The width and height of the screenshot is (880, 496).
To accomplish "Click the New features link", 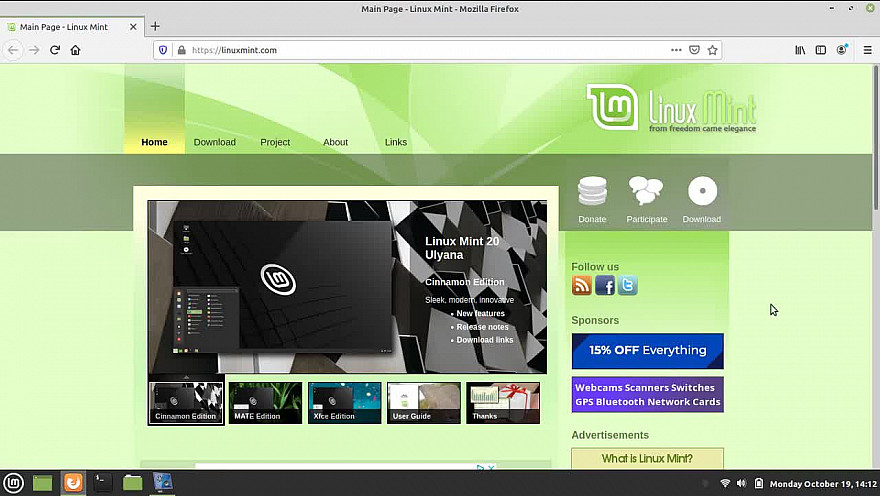I will [480, 314].
